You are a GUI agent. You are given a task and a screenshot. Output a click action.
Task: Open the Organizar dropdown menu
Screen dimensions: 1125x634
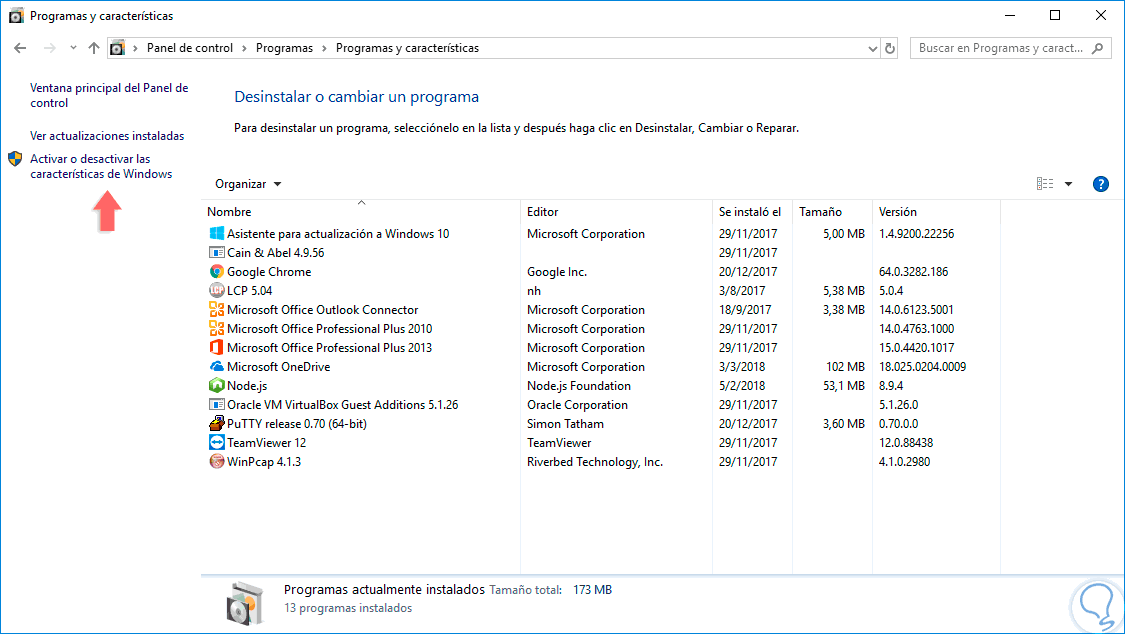click(x=248, y=184)
